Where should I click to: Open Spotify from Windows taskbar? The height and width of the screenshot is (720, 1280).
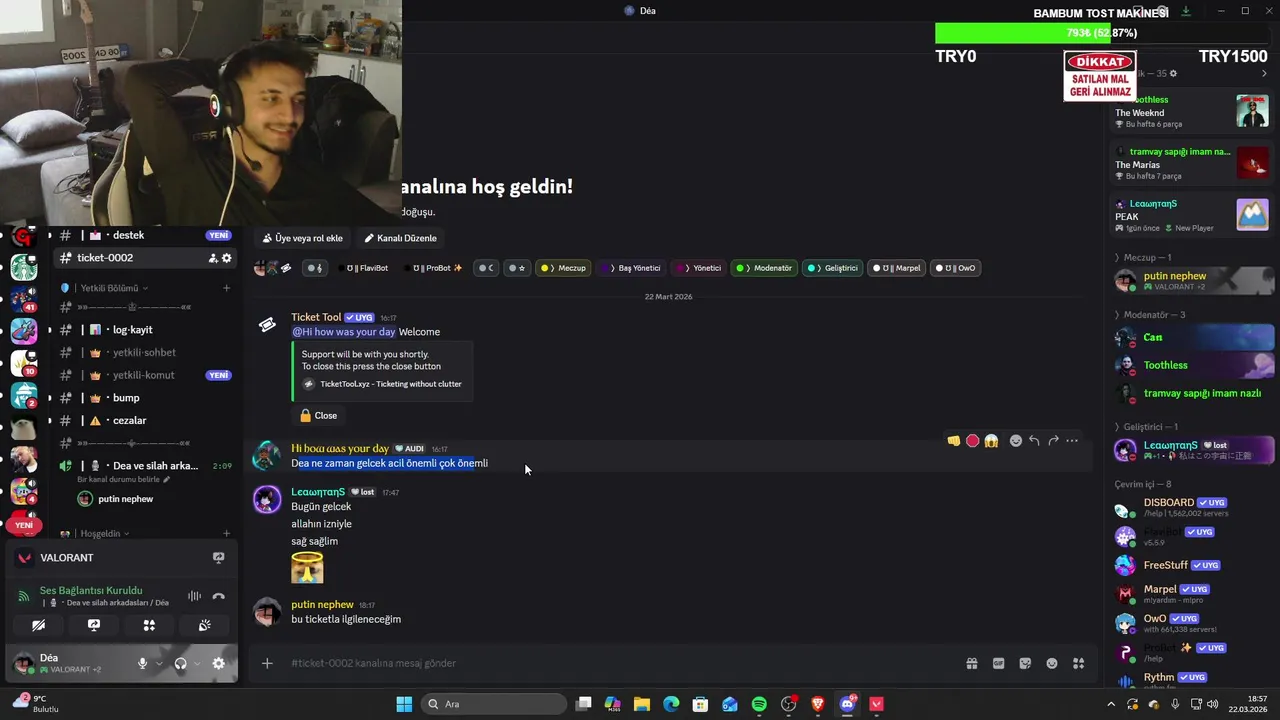pos(759,704)
